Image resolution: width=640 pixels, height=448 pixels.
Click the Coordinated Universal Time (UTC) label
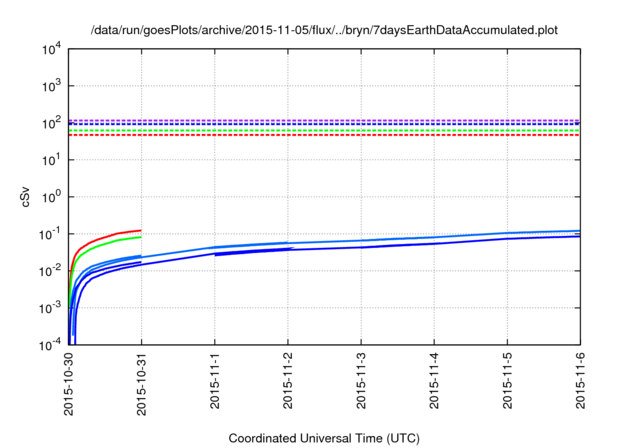(x=324, y=439)
